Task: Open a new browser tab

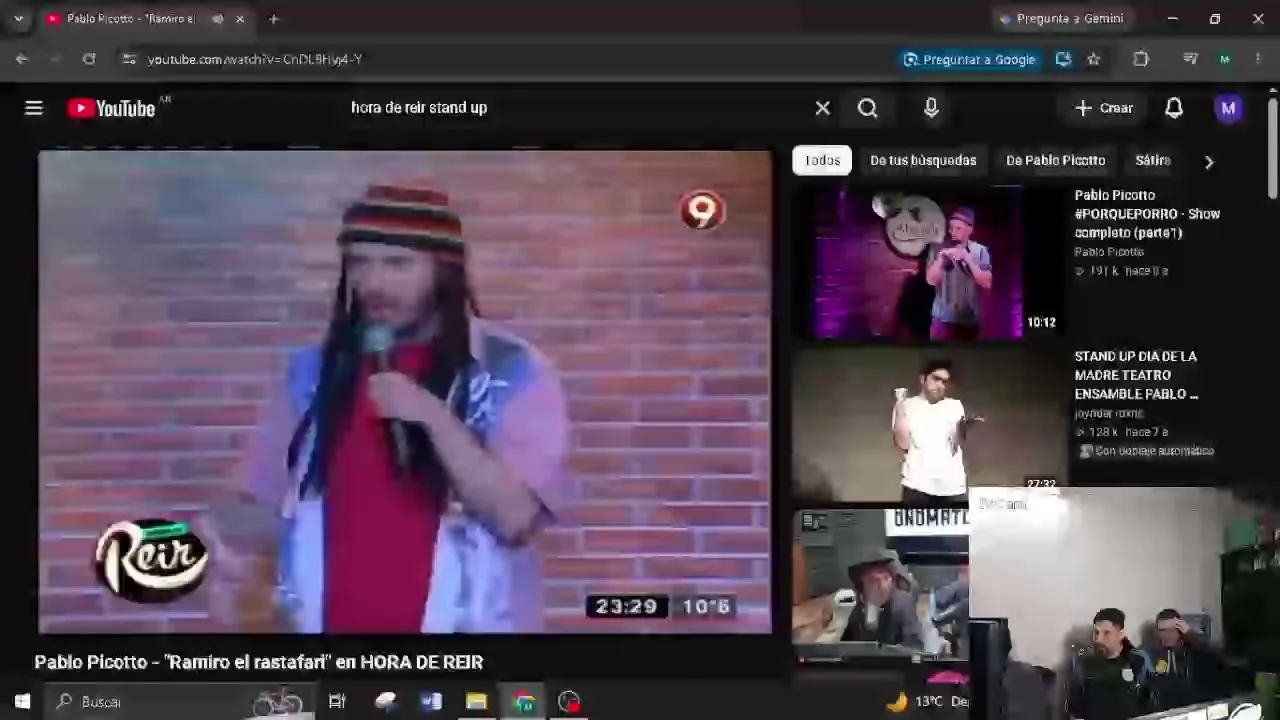Action: tap(274, 19)
